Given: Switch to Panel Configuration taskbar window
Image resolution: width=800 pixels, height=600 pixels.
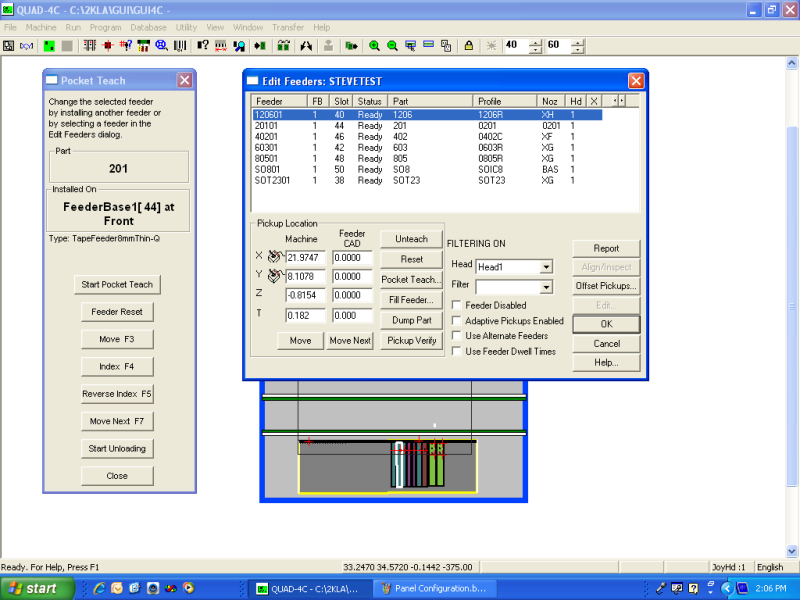Looking at the screenshot, I should tap(433, 588).
